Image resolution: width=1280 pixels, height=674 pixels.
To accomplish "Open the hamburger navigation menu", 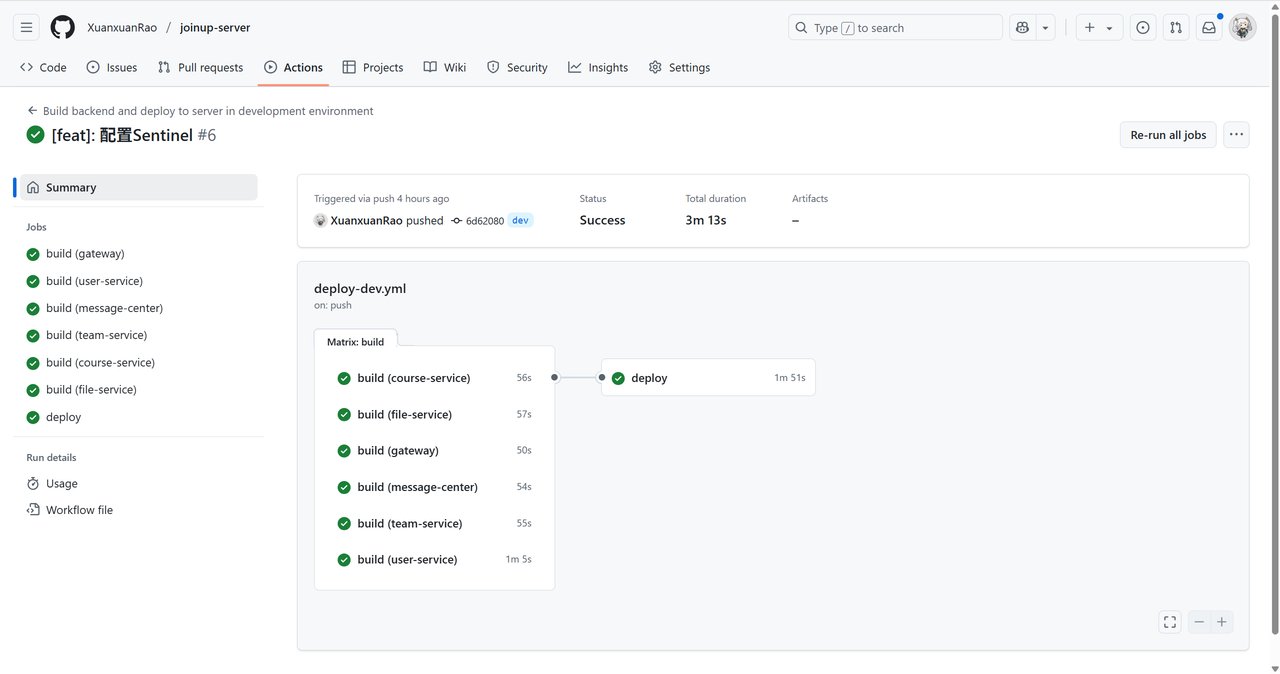I will (x=27, y=28).
